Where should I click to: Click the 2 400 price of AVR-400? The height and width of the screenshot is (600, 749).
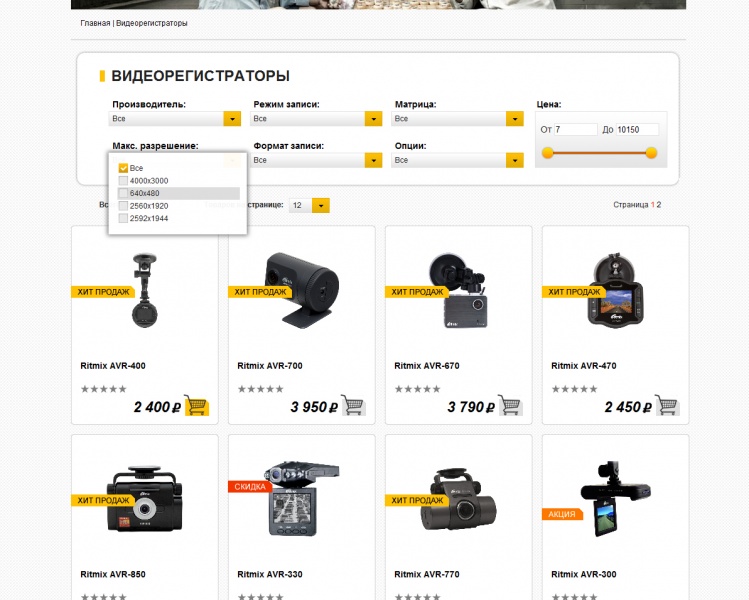[x=157, y=407]
